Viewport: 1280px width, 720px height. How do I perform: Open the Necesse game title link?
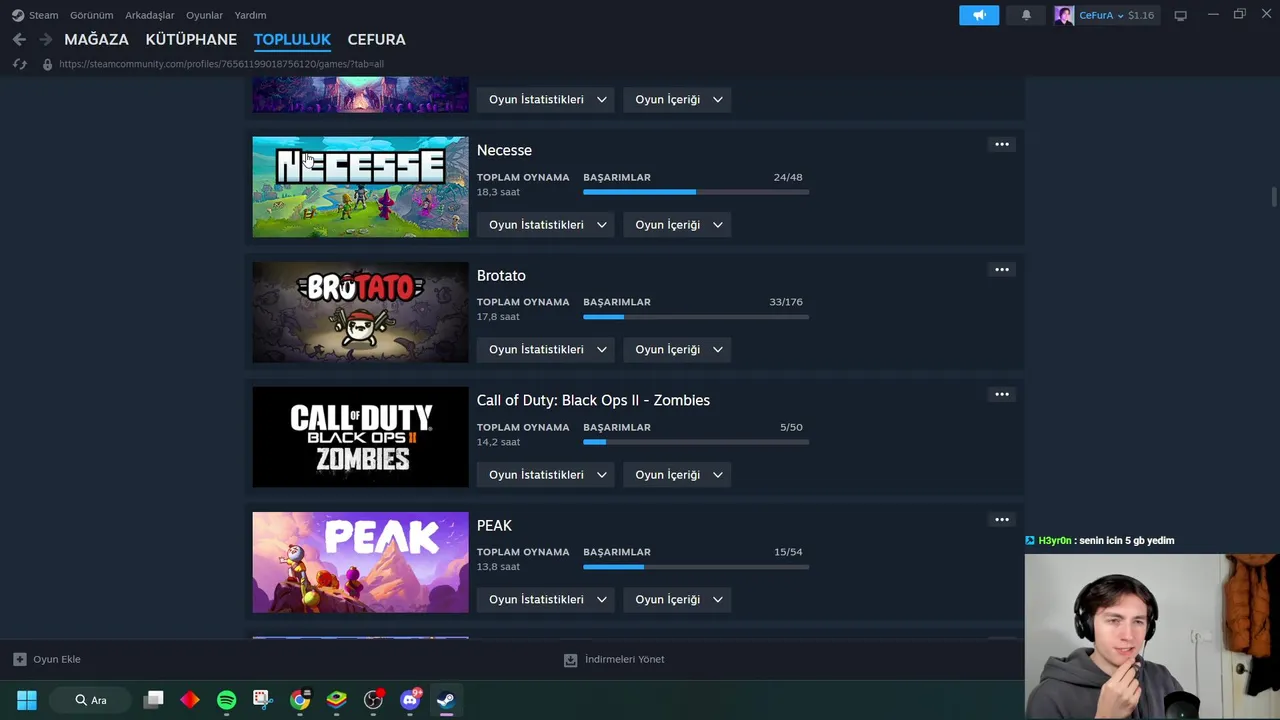coord(504,150)
